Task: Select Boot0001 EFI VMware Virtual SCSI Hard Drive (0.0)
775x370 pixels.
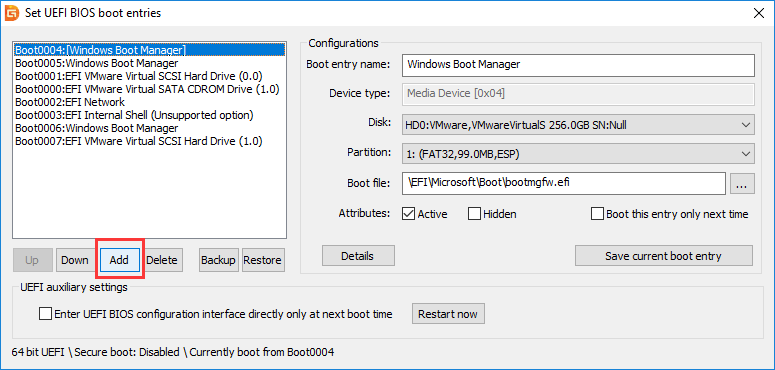Action: [x=149, y=76]
